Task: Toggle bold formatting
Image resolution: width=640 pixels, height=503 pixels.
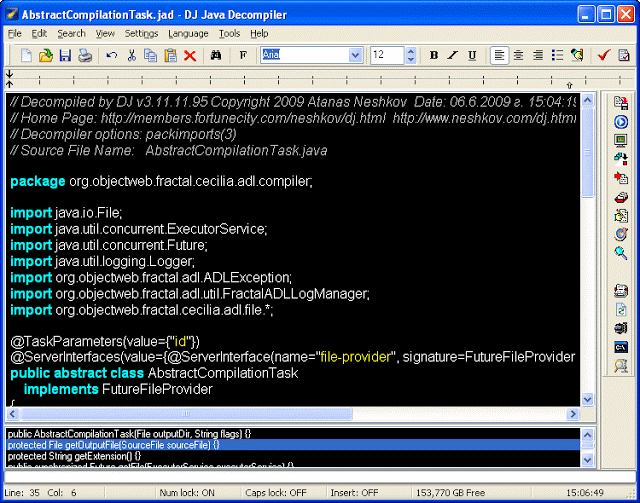Action: tap(434, 55)
